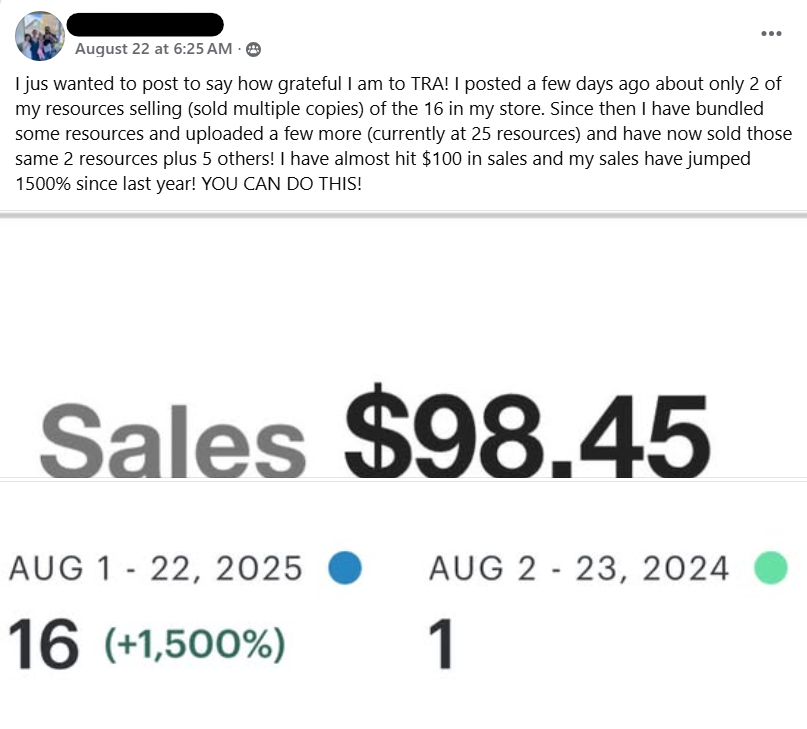Viewport: 807px width, 729px height.
Task: Click the divider line above the sales image
Action: click(403, 213)
